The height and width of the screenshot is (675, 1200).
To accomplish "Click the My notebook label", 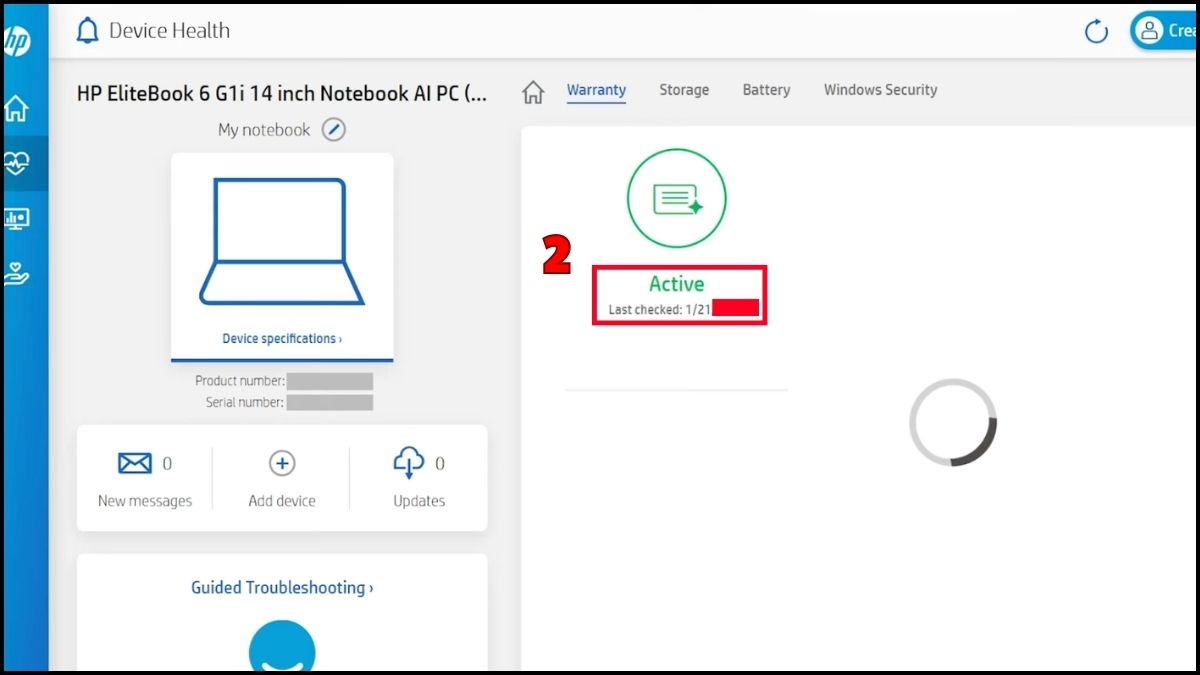I will point(264,130).
